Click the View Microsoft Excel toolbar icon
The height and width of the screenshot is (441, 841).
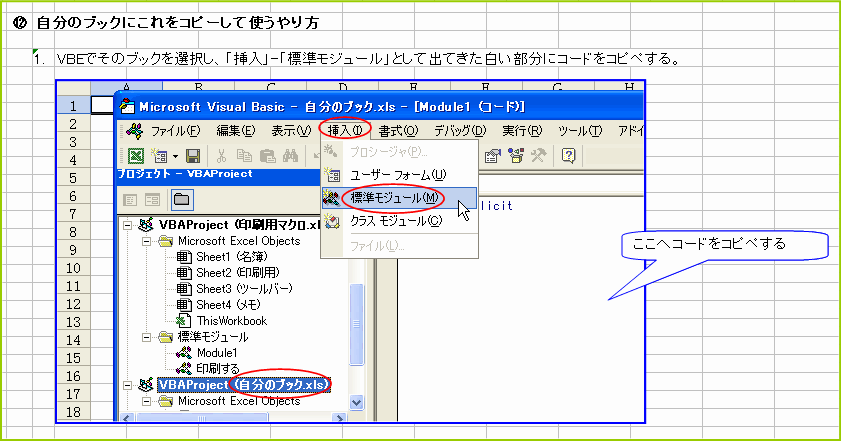(136, 156)
